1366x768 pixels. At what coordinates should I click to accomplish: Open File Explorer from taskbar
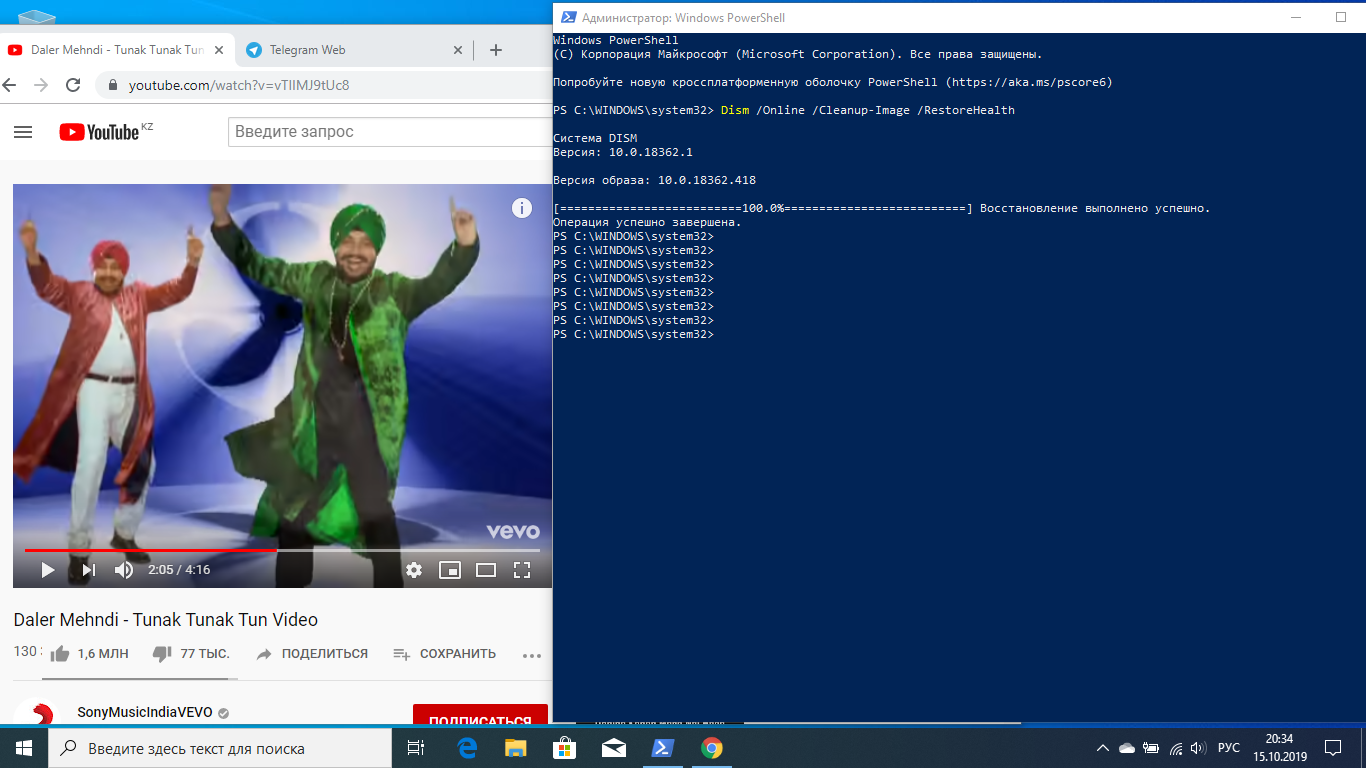click(x=516, y=748)
